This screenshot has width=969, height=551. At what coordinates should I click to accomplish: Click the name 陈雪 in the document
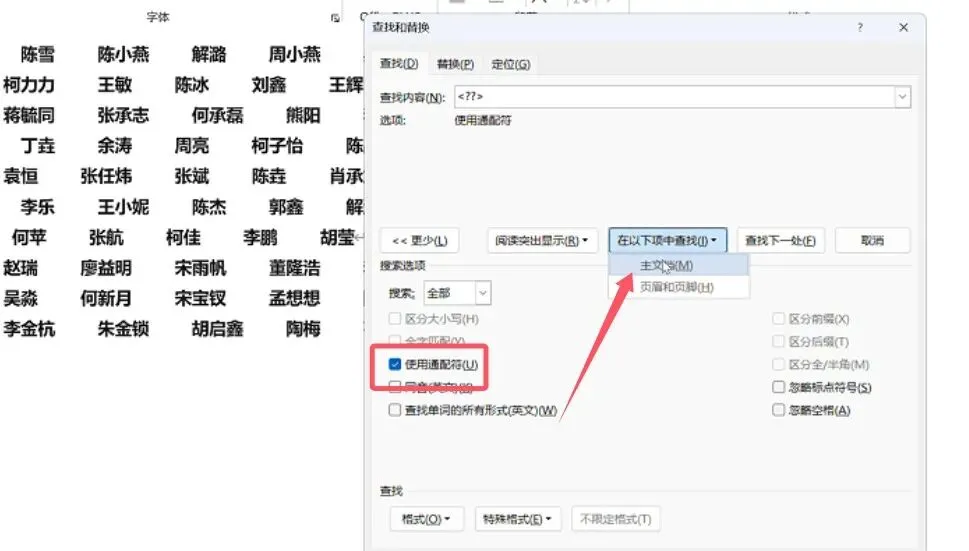coord(38,54)
